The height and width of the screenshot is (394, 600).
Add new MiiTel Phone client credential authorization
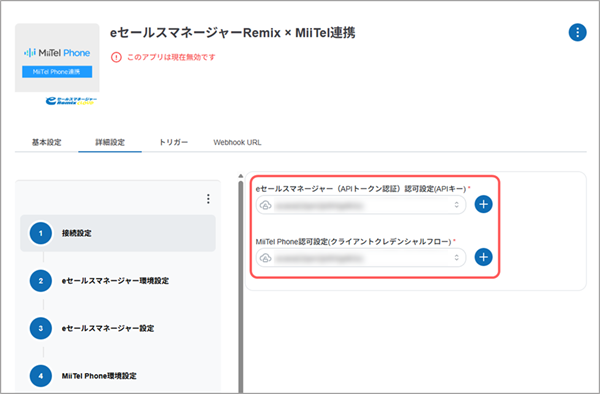point(483,257)
